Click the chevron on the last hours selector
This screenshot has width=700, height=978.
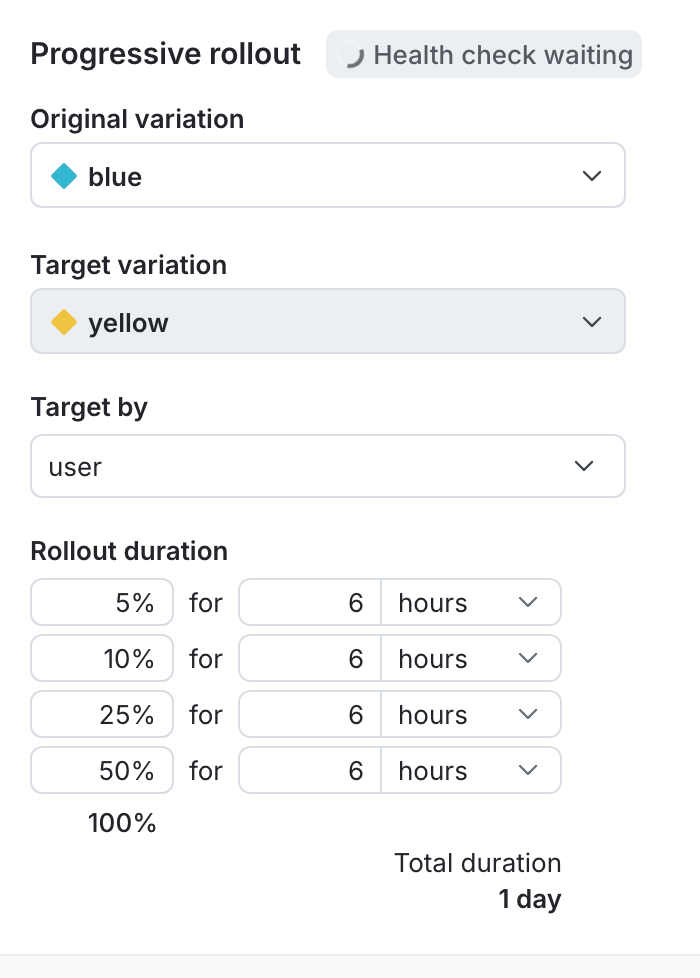[x=530, y=770]
